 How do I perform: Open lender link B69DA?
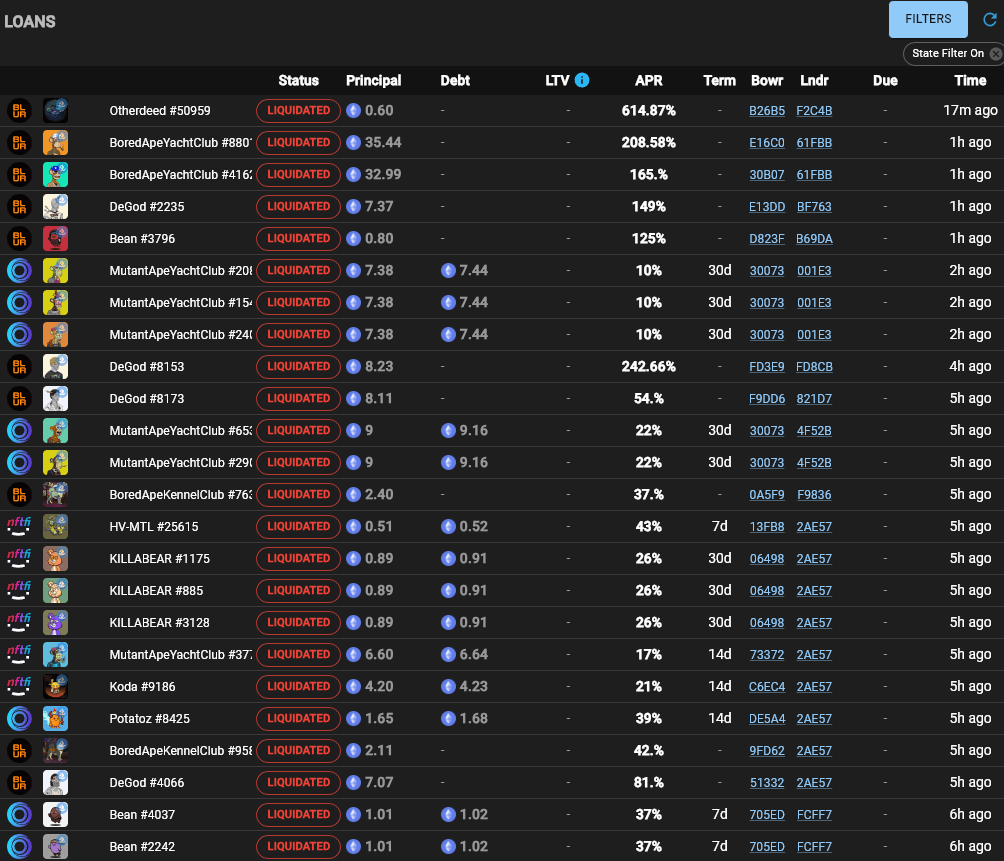point(814,239)
